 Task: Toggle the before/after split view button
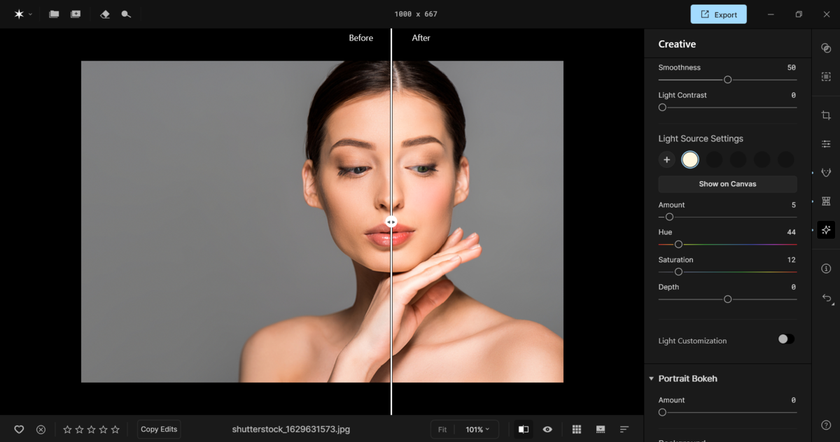click(523, 429)
